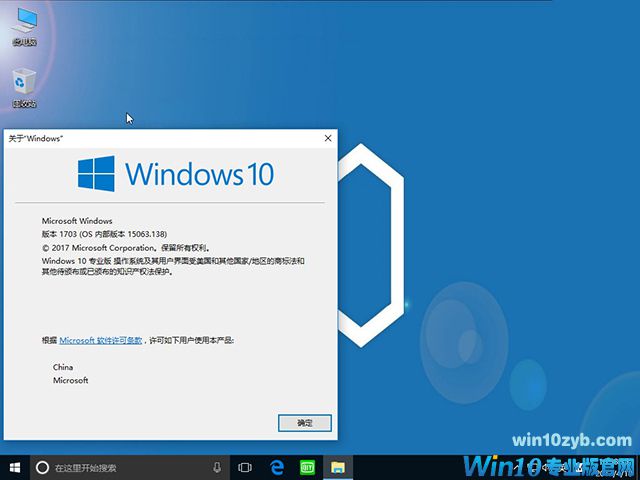Activate the microphone in the search box
The image size is (640, 480).
217,467
